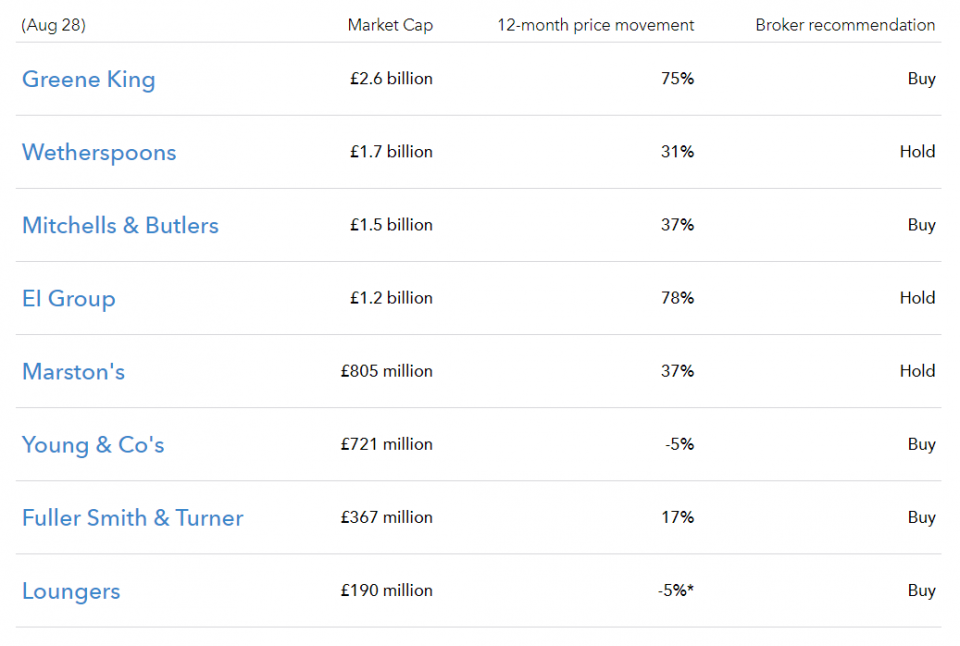
Task: Click Marston's £805 million market cap
Action: 386,371
